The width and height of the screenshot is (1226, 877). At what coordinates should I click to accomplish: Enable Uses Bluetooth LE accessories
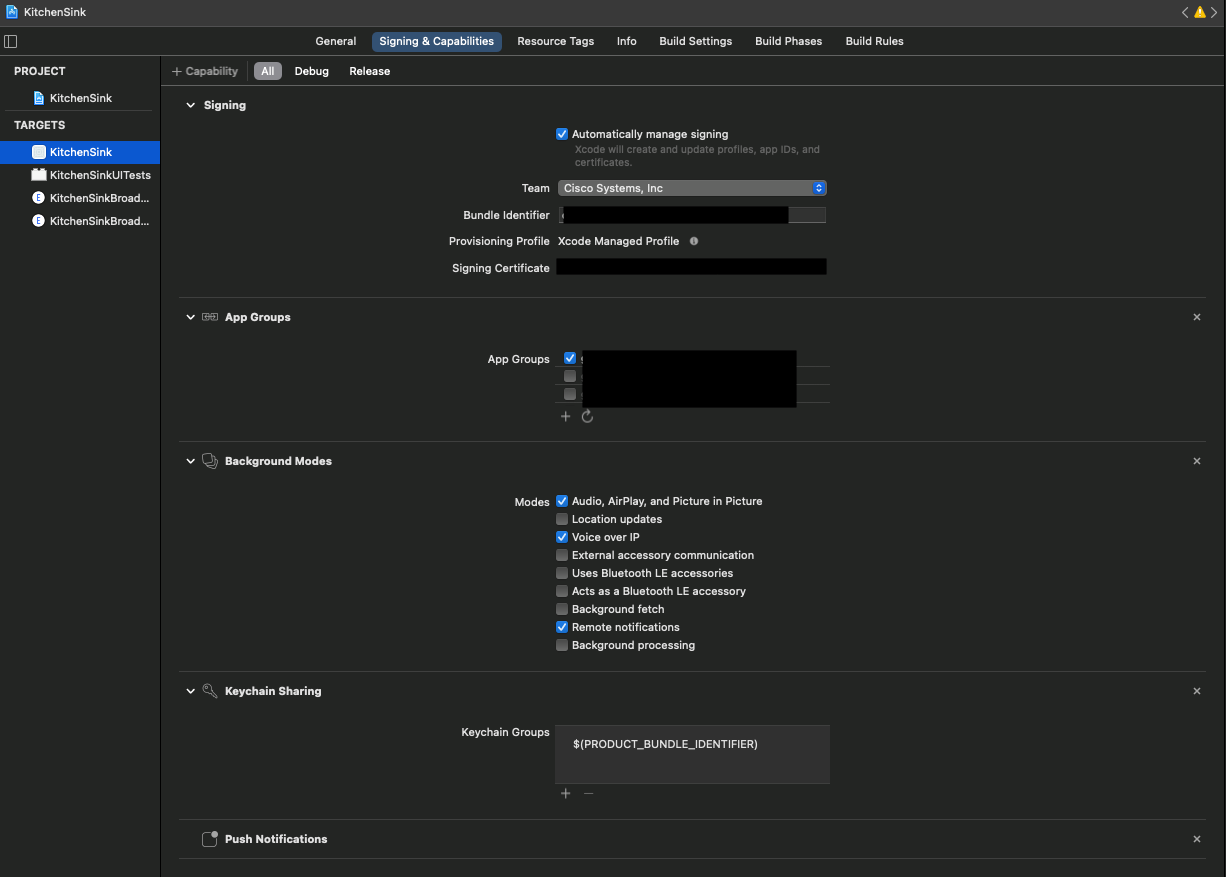point(562,573)
